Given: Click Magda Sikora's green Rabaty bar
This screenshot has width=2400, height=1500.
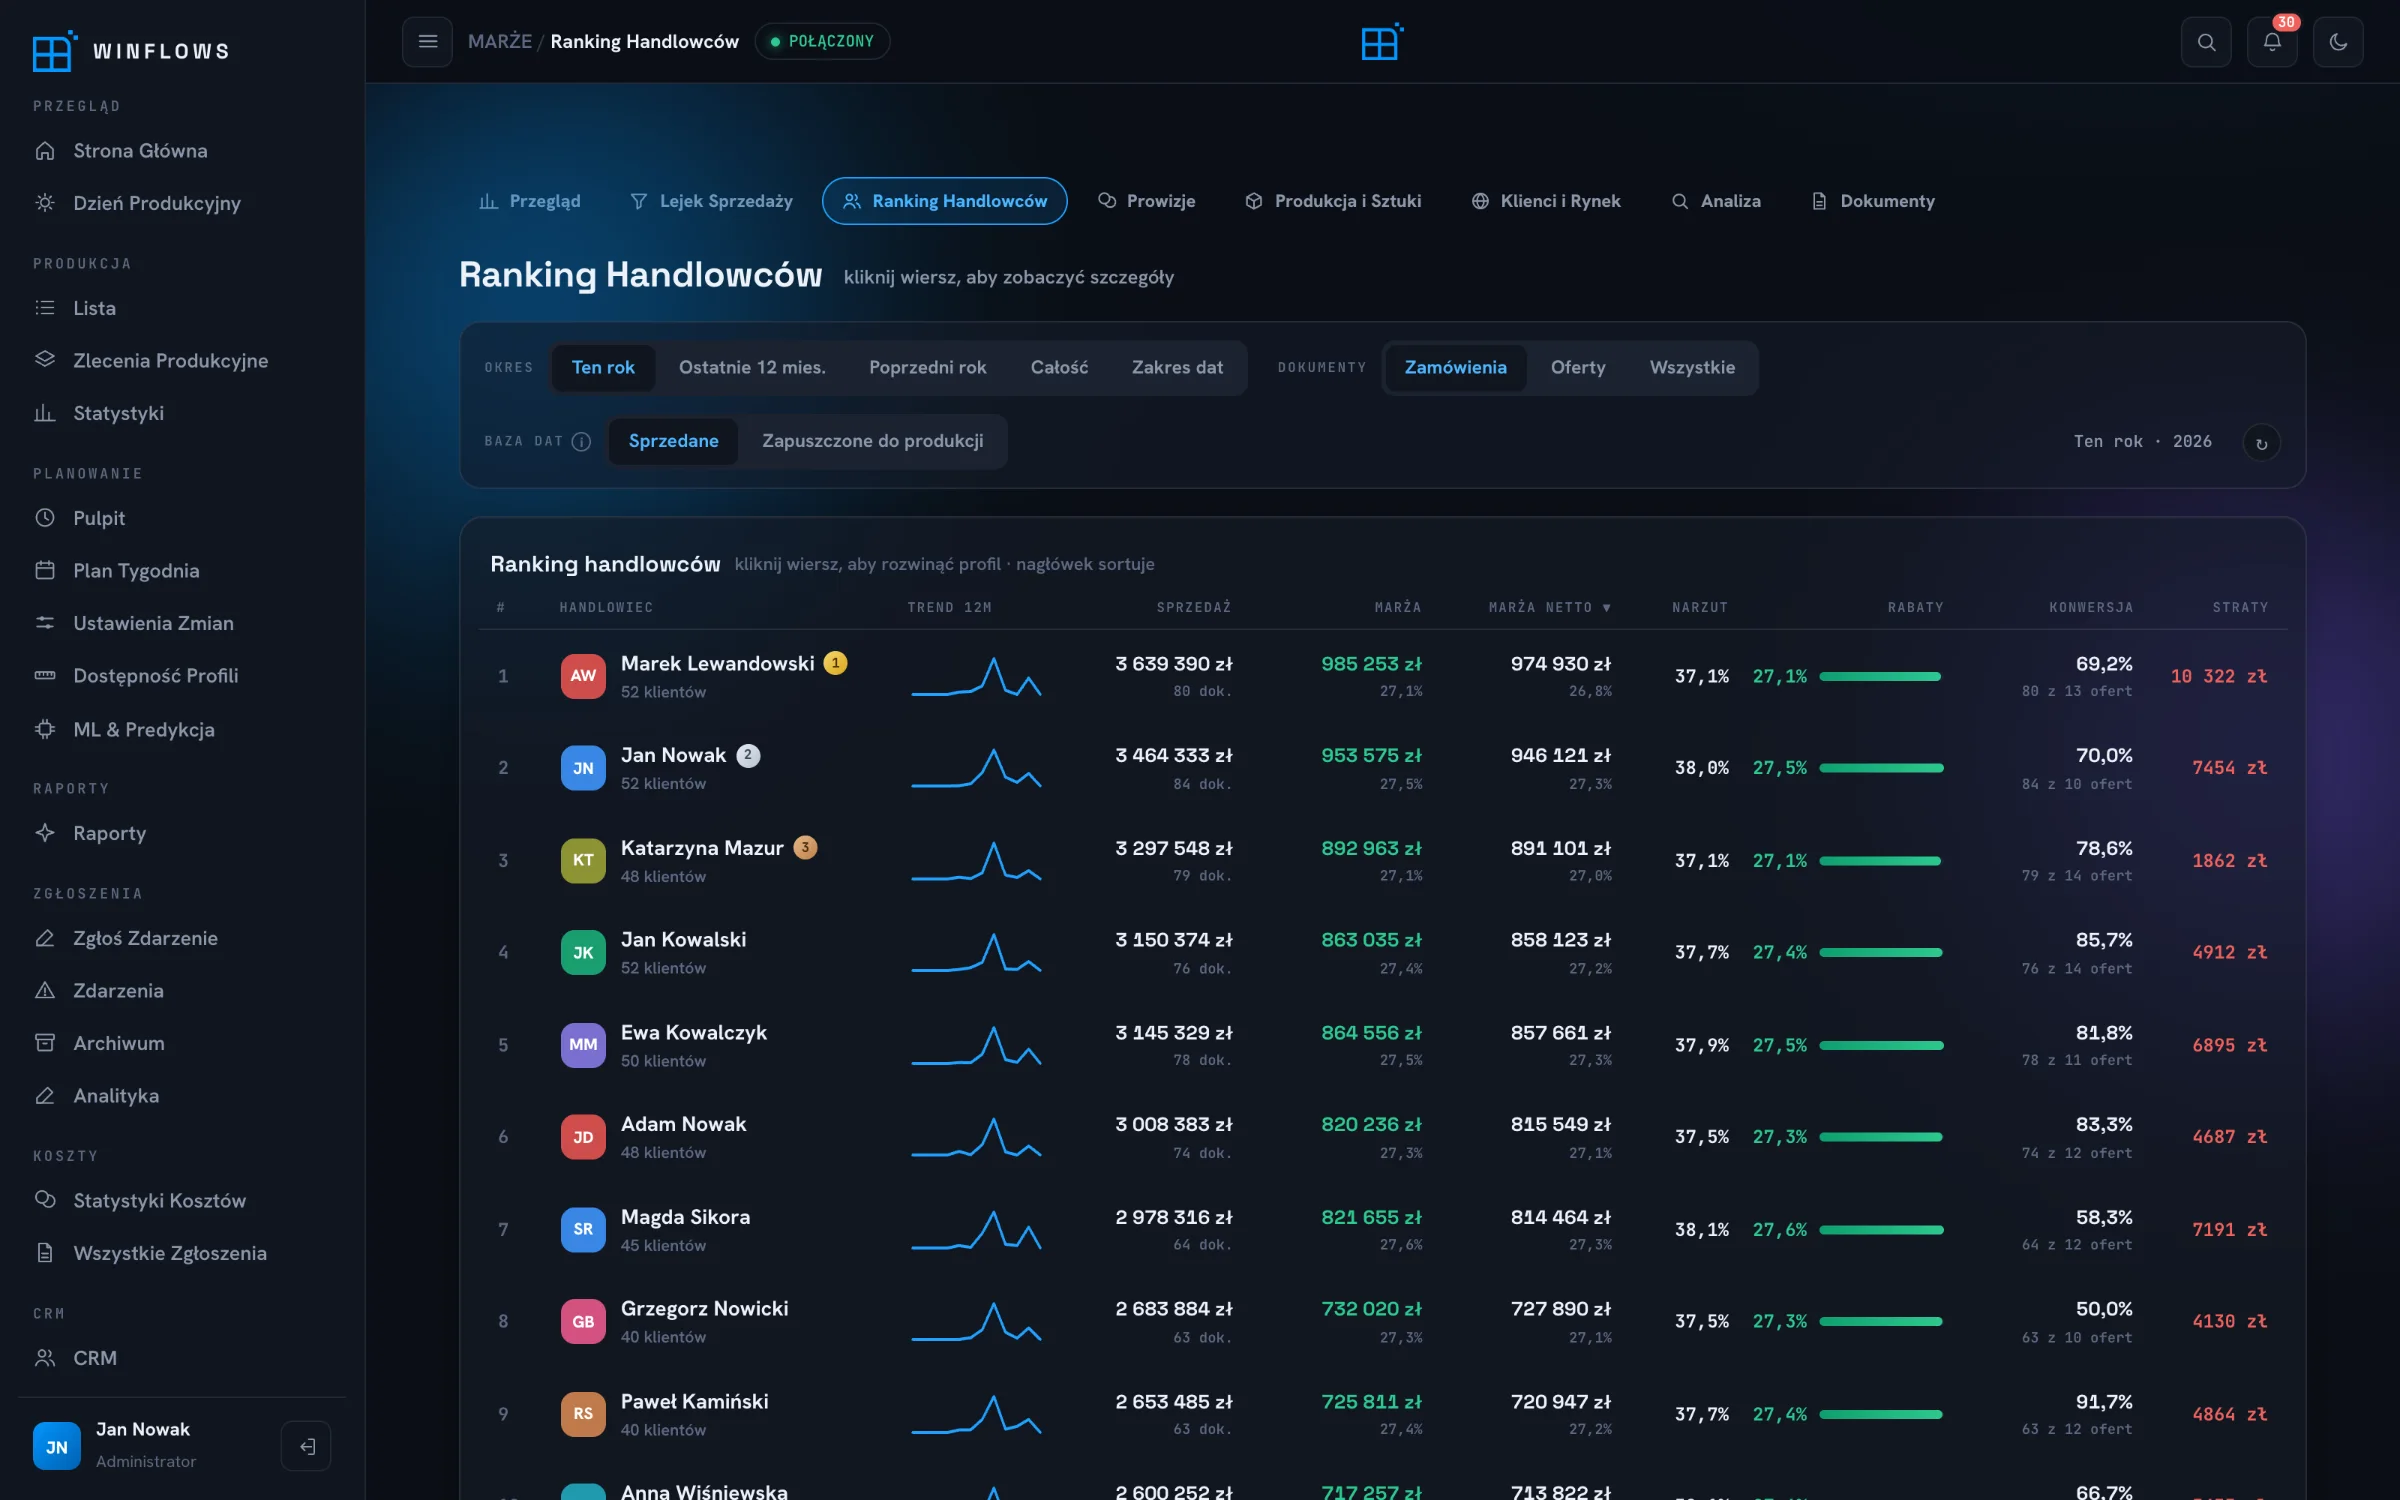Looking at the screenshot, I should pos(1882,1230).
